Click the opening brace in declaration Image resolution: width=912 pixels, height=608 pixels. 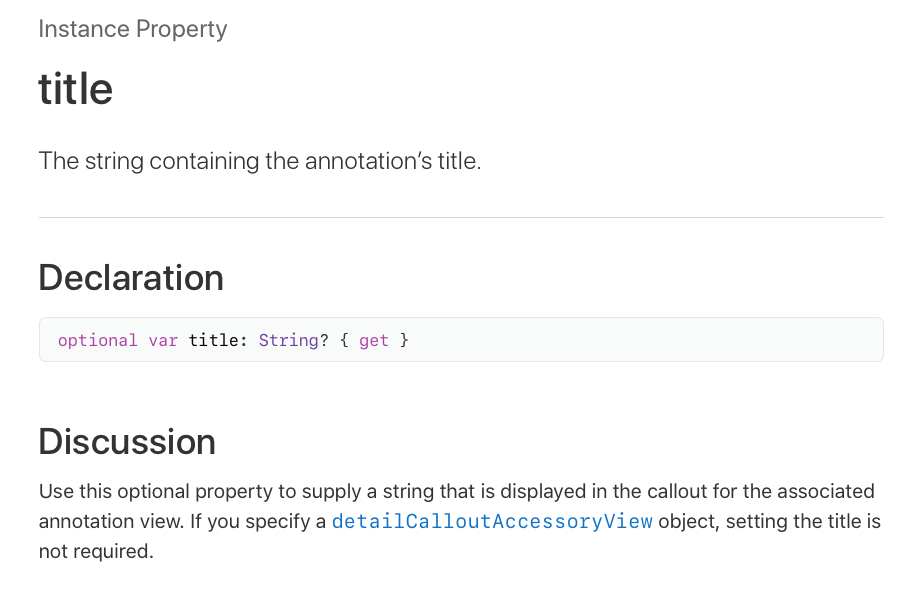point(344,340)
